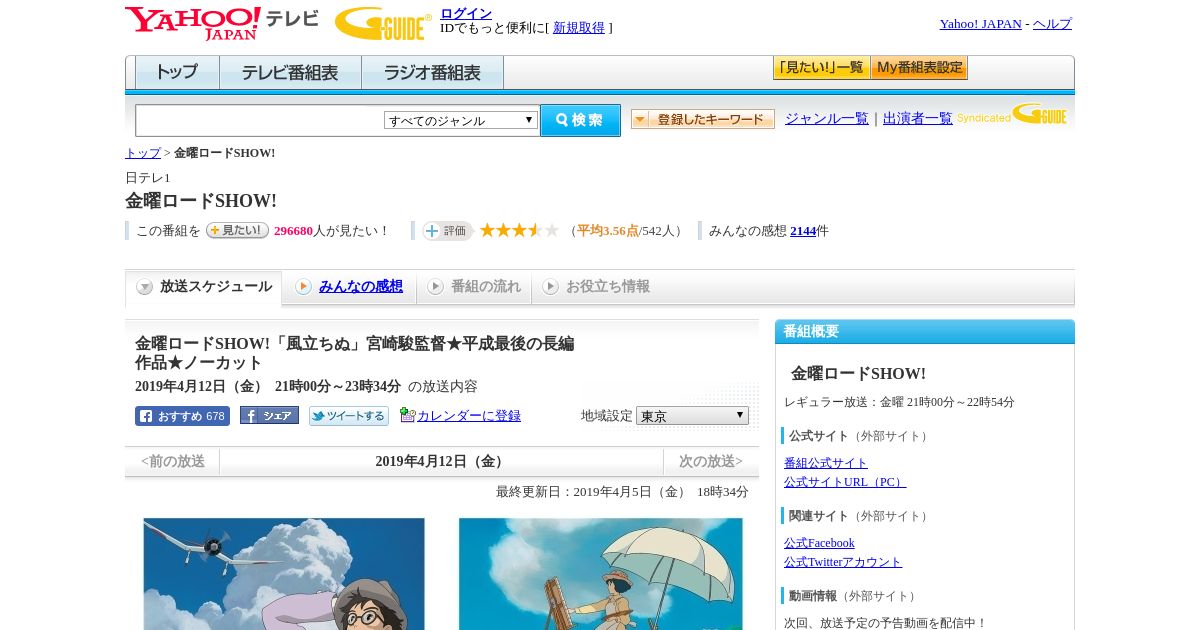
Task: Select the みんなの感想 tab
Action: [349, 287]
